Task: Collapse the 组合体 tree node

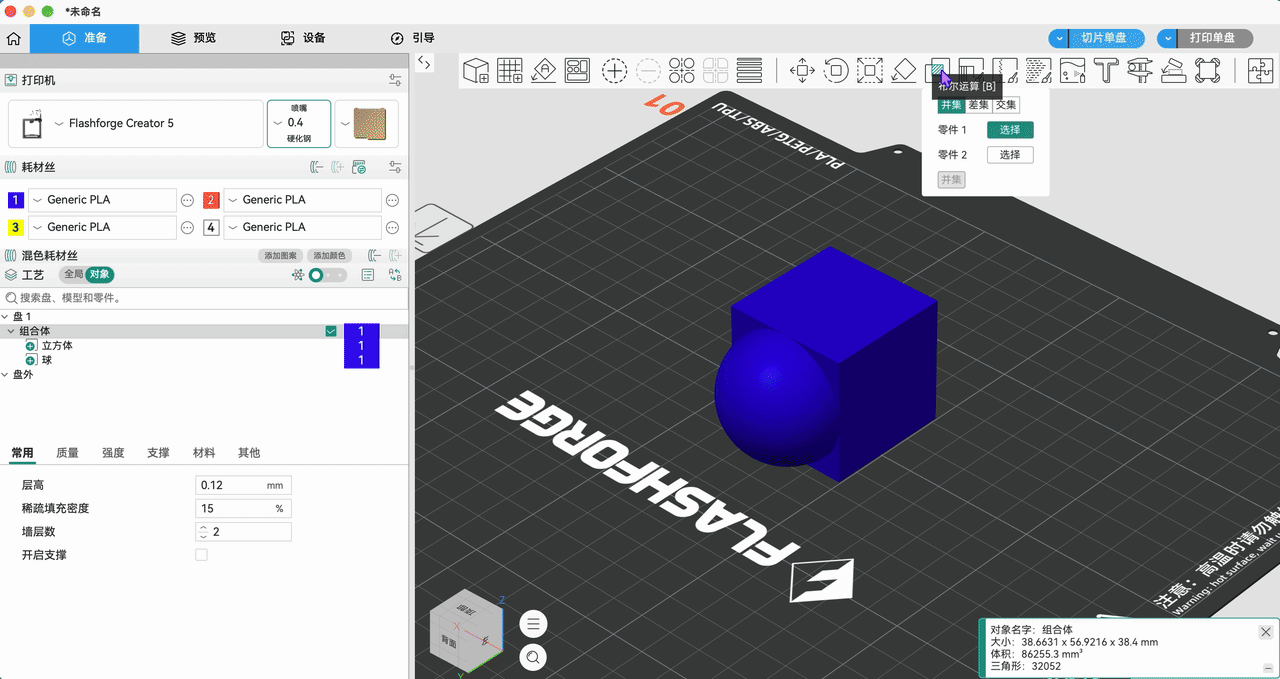Action: [x=12, y=331]
